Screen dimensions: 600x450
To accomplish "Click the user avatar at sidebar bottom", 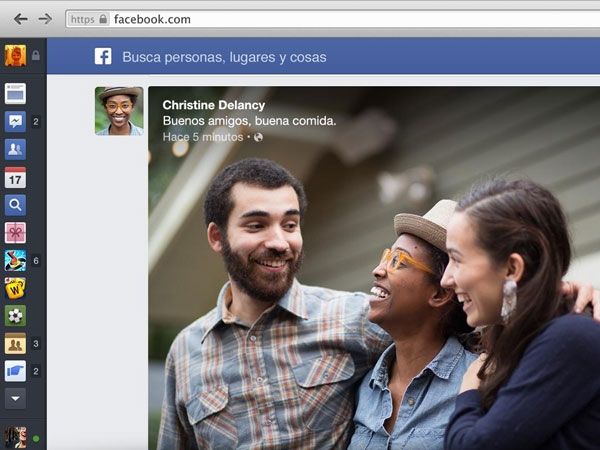I will (15, 437).
